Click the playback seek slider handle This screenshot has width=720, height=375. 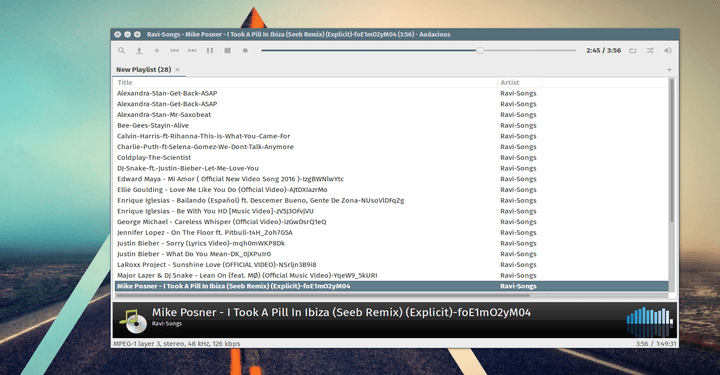[480, 50]
